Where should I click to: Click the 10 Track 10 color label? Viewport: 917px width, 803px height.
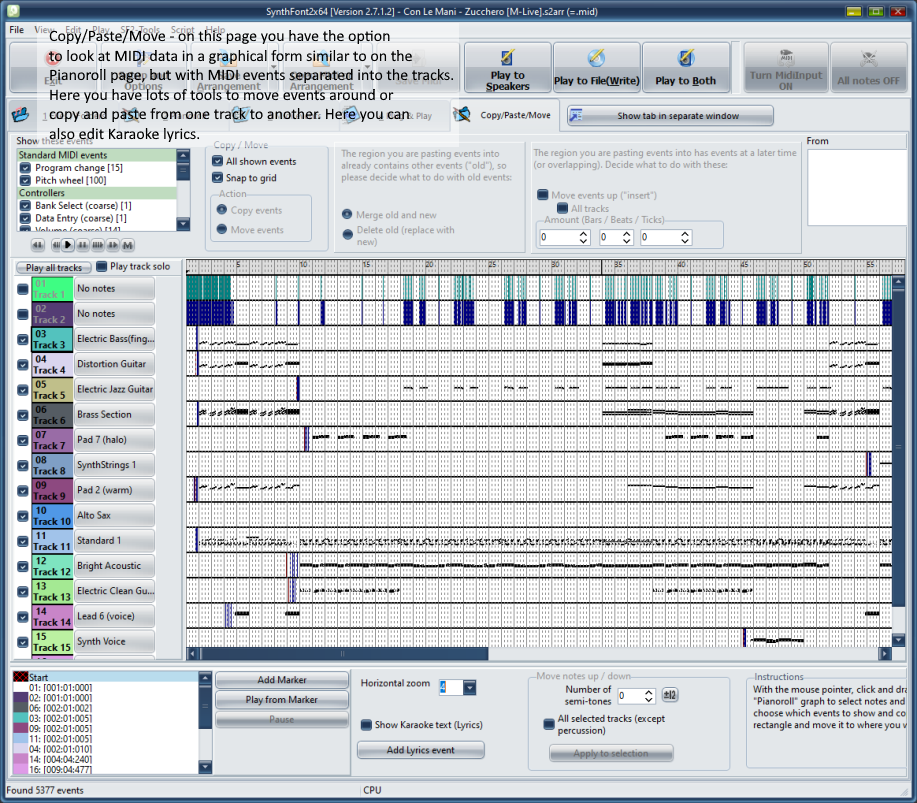pos(53,515)
